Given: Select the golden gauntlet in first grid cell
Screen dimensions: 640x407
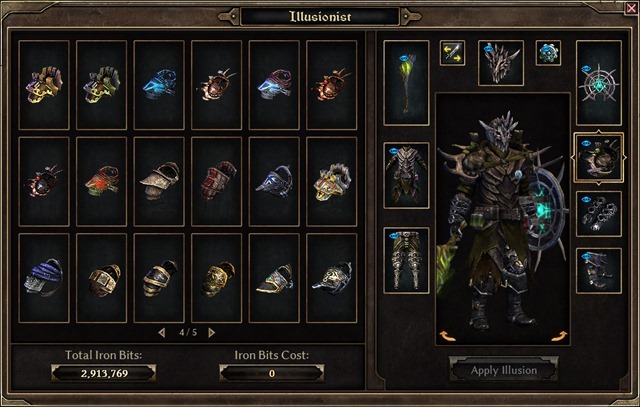Looking at the screenshot, I should [x=44, y=85].
